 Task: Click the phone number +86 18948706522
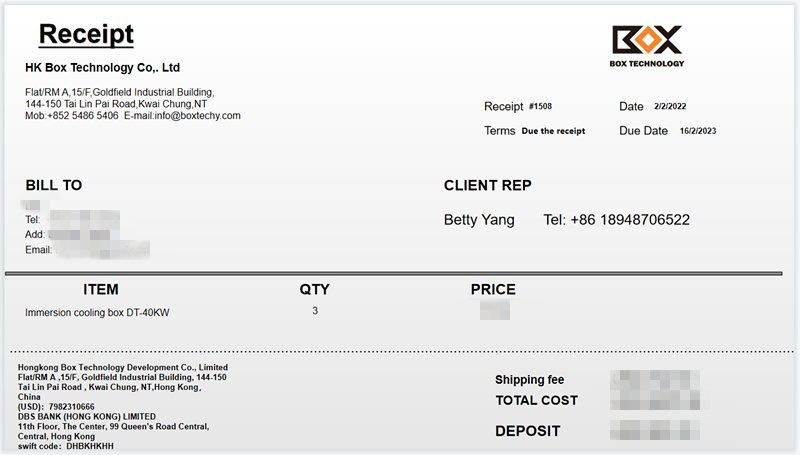point(629,220)
